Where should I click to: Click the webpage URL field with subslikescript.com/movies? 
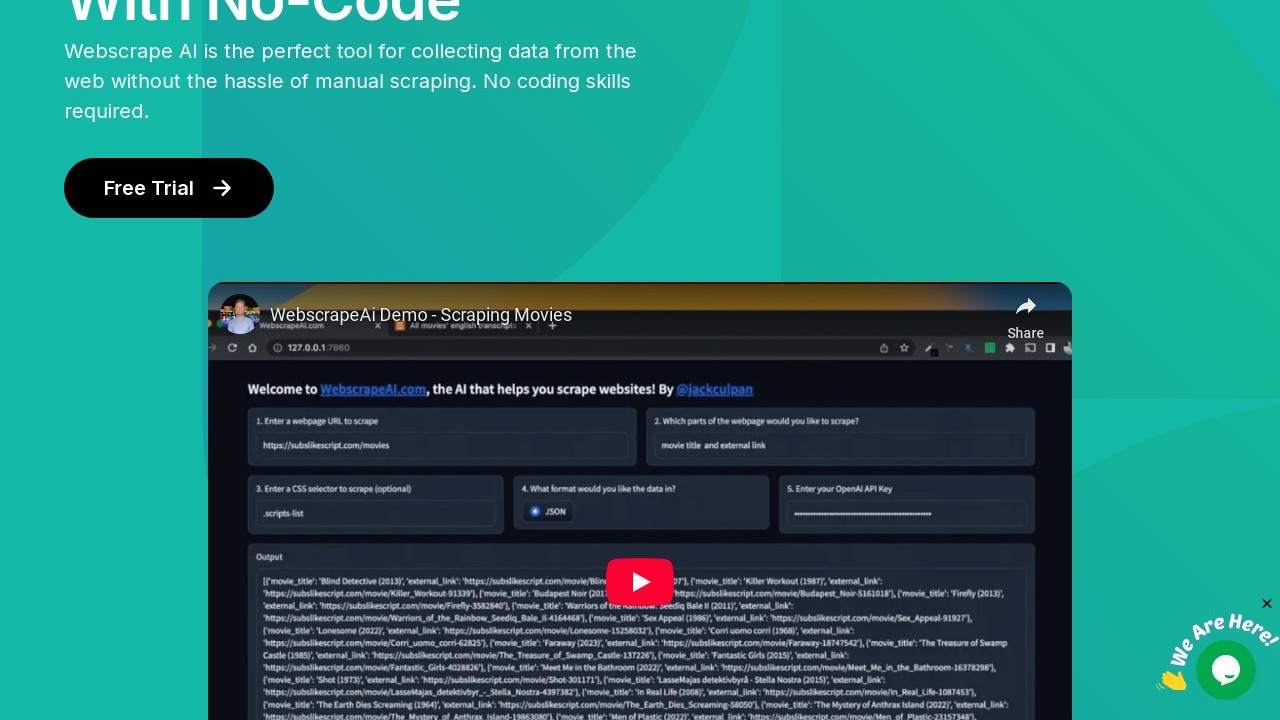(x=442, y=445)
